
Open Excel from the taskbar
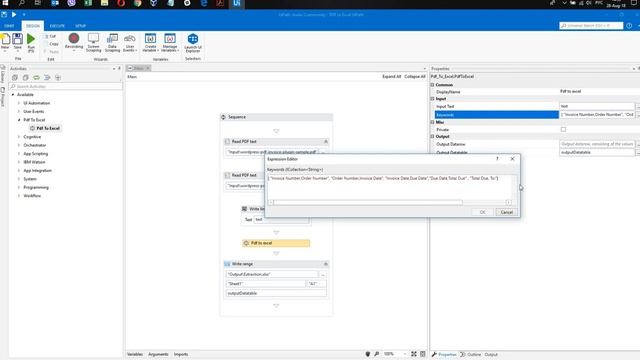click(x=88, y=3)
